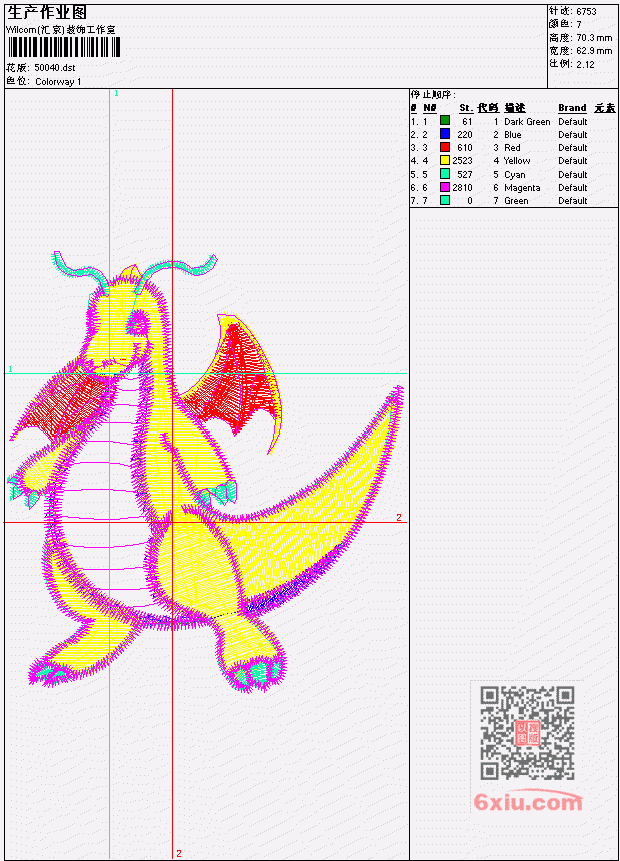Click the swatch in row 7 Green
620x861 pixels.
point(445,200)
